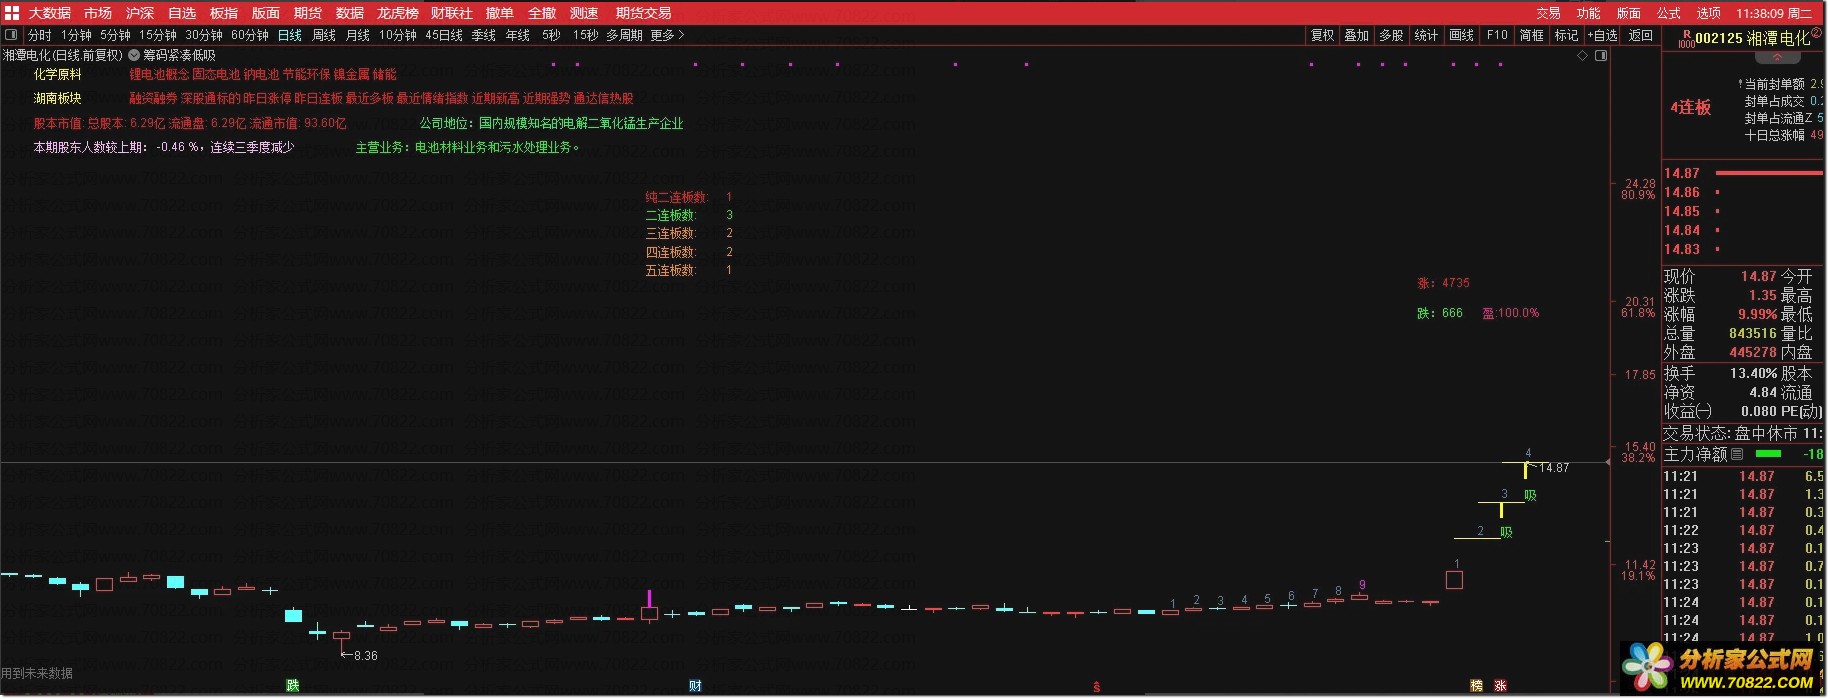Click the 复权 toolbar button

(x=1322, y=35)
